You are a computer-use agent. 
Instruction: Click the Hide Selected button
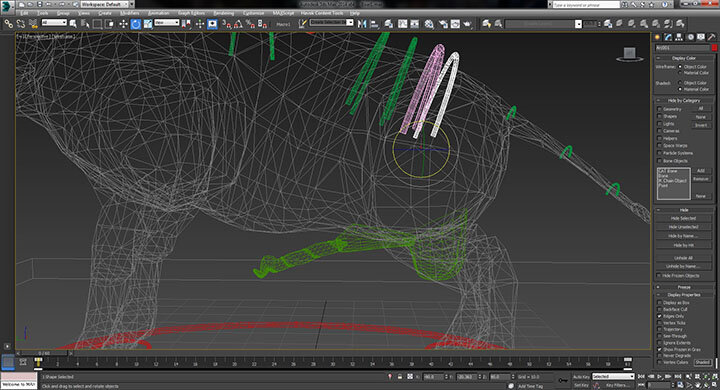click(x=683, y=218)
